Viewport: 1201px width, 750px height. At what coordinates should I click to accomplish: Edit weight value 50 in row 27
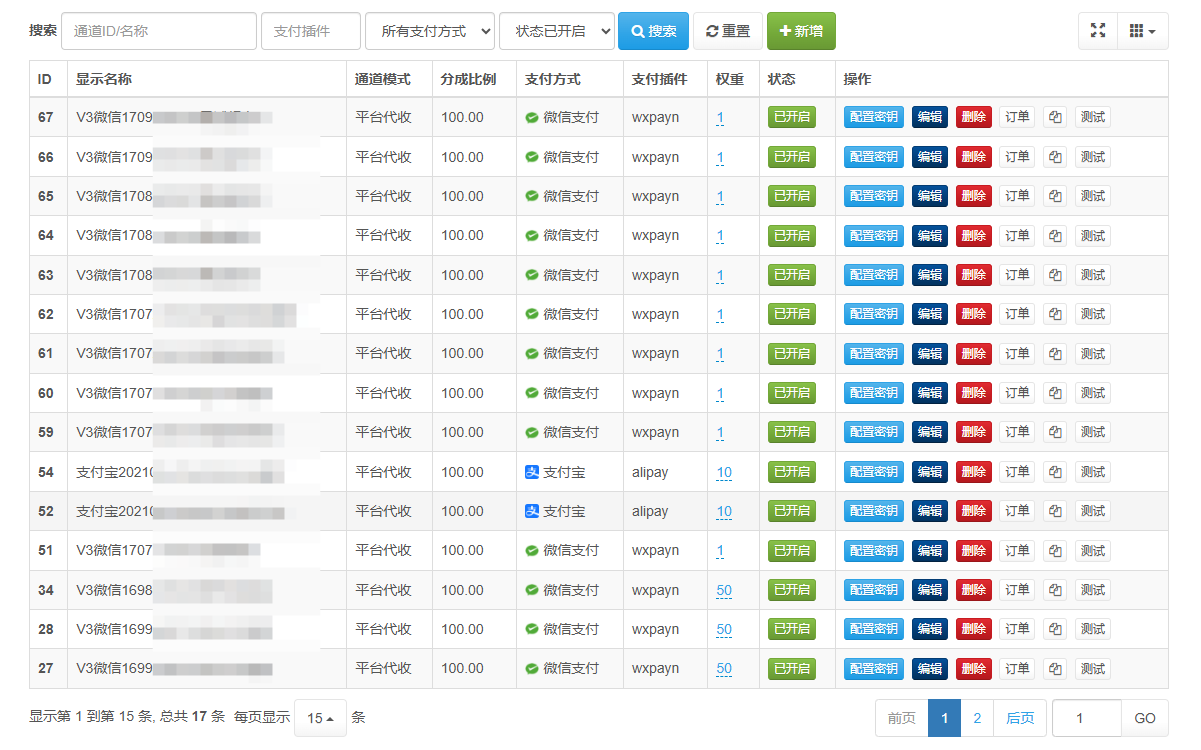coord(724,670)
